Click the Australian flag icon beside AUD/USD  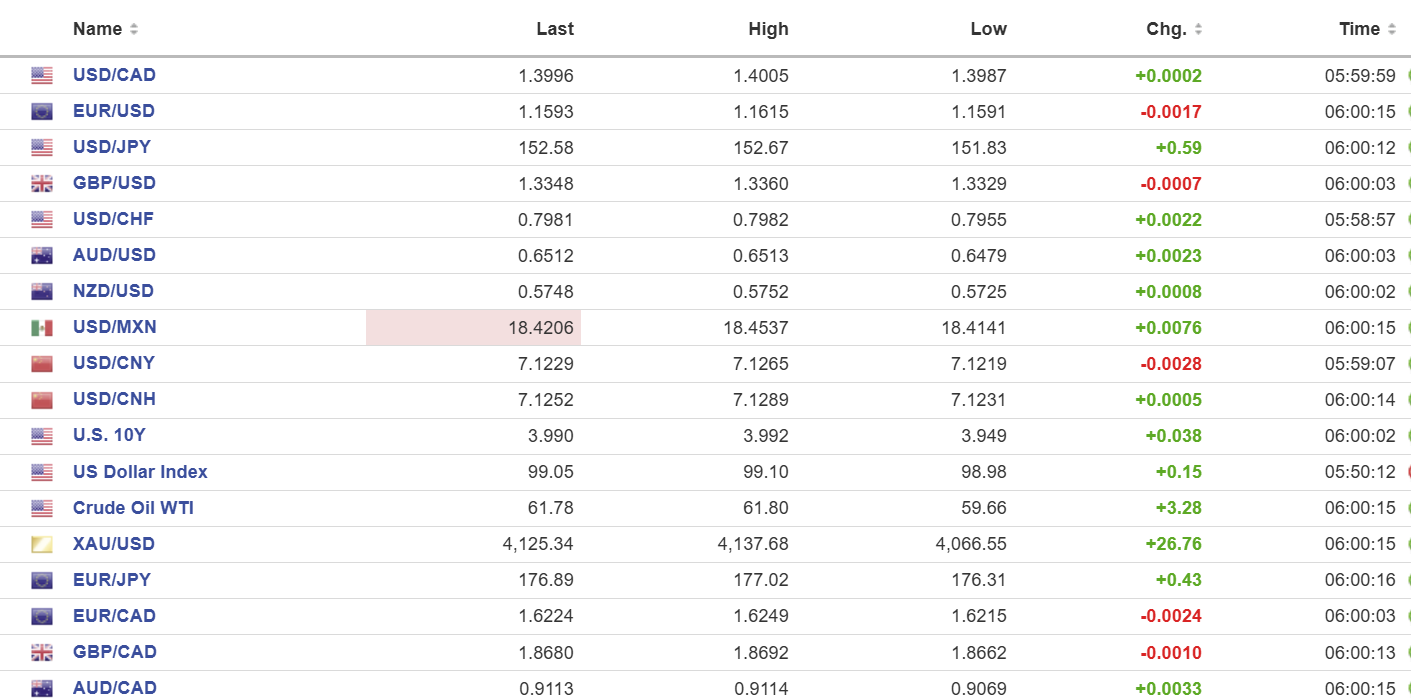click(41, 255)
